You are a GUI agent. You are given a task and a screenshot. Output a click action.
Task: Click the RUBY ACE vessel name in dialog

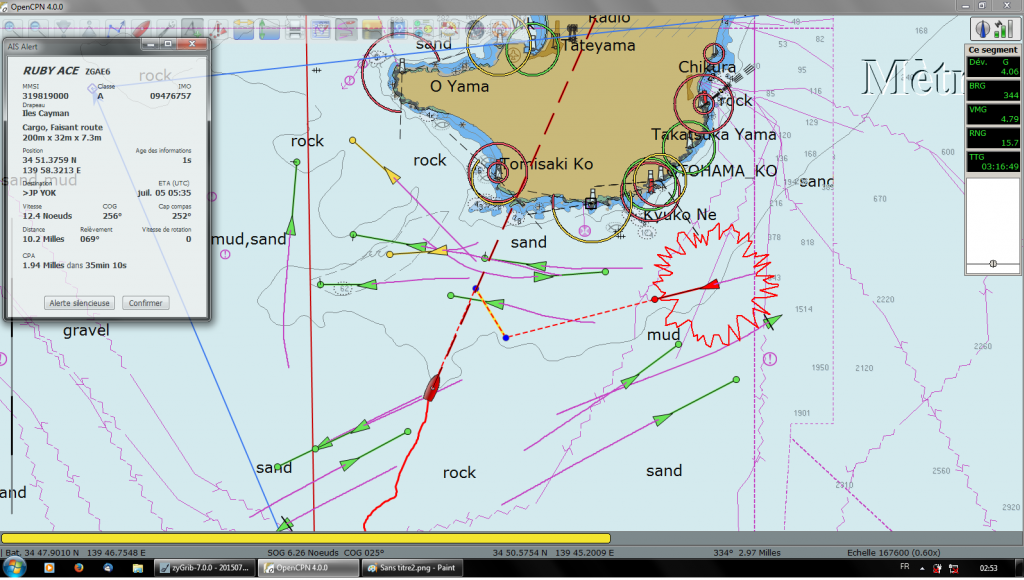[51, 71]
